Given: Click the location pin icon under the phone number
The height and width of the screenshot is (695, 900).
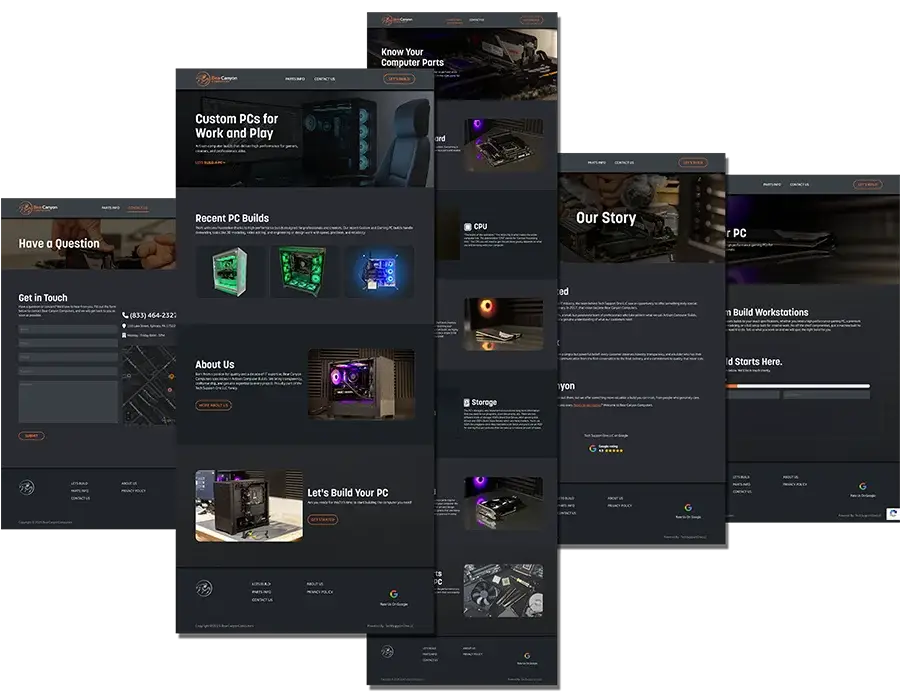Looking at the screenshot, I should tap(125, 326).
